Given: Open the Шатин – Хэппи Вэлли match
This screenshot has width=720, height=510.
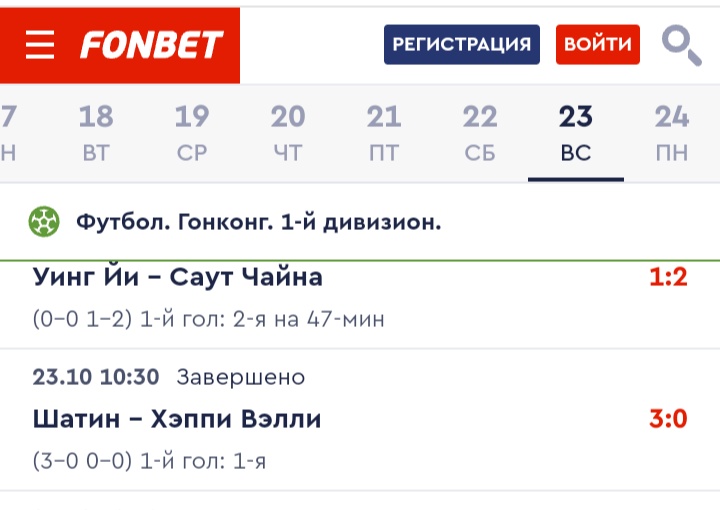Looking at the screenshot, I should point(177,418).
